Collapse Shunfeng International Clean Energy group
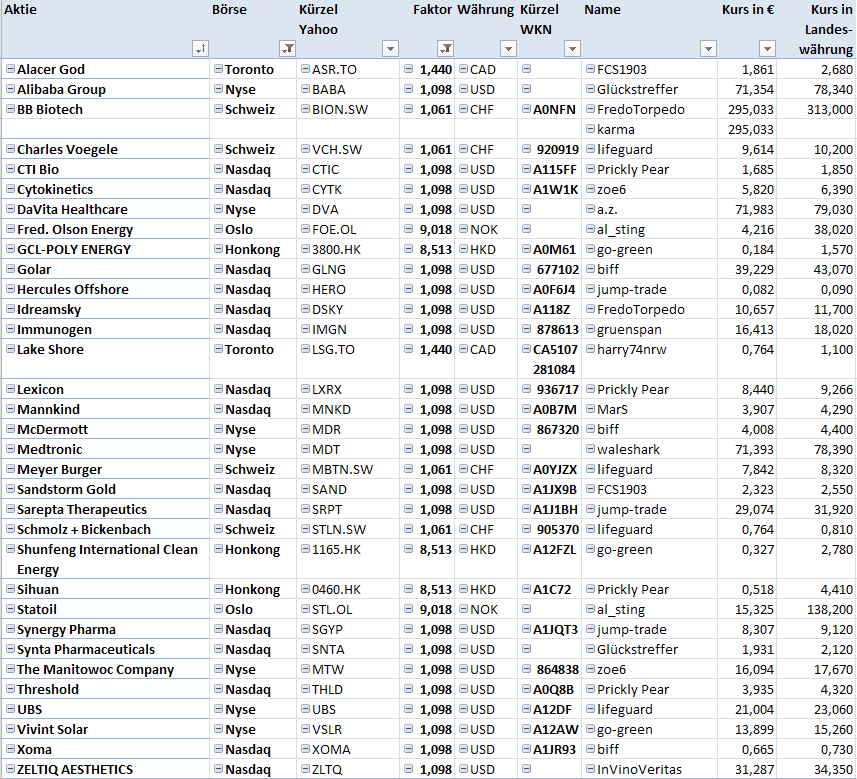Screen dimensions: 857x779 pyautogui.click(x=10, y=549)
